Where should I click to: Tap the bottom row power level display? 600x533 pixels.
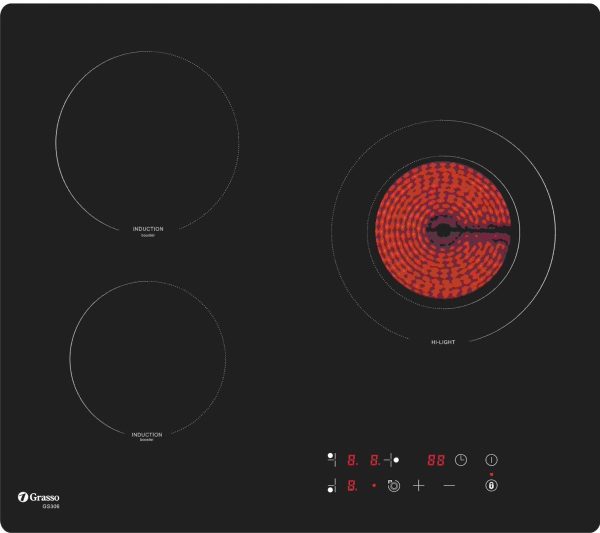point(352,486)
